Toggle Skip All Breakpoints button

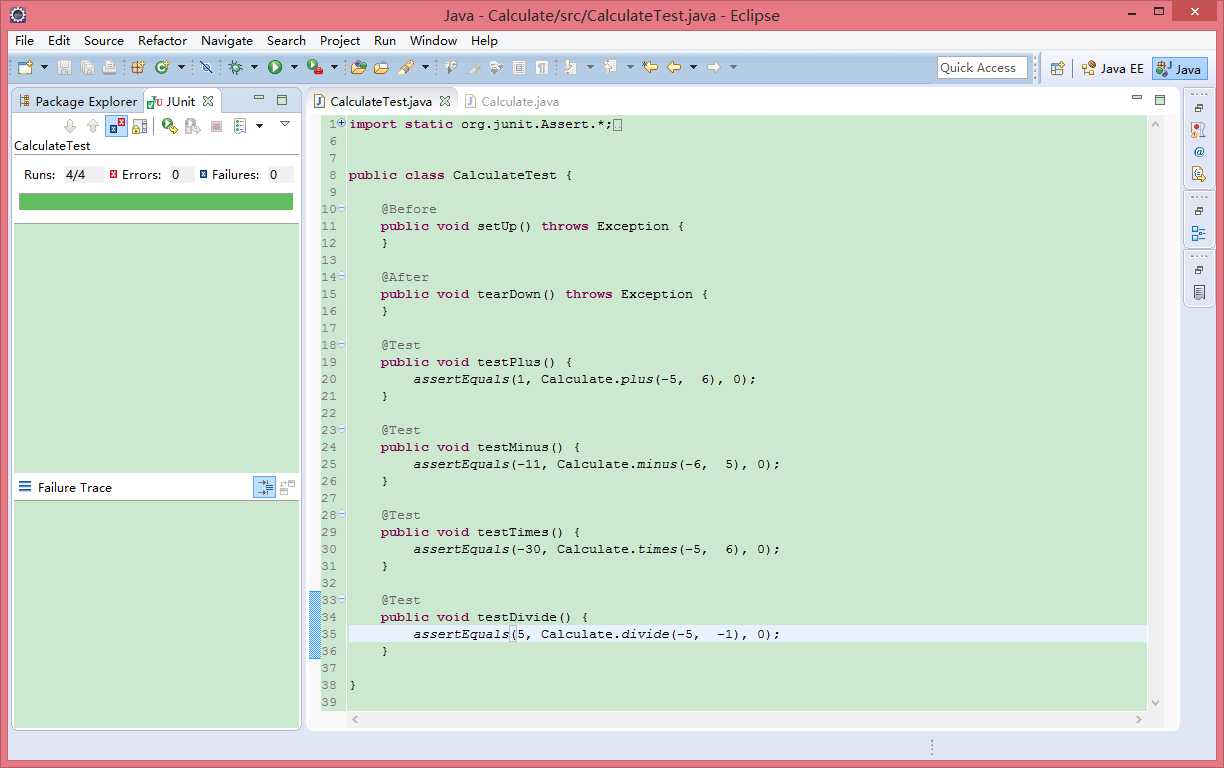[x=206, y=67]
